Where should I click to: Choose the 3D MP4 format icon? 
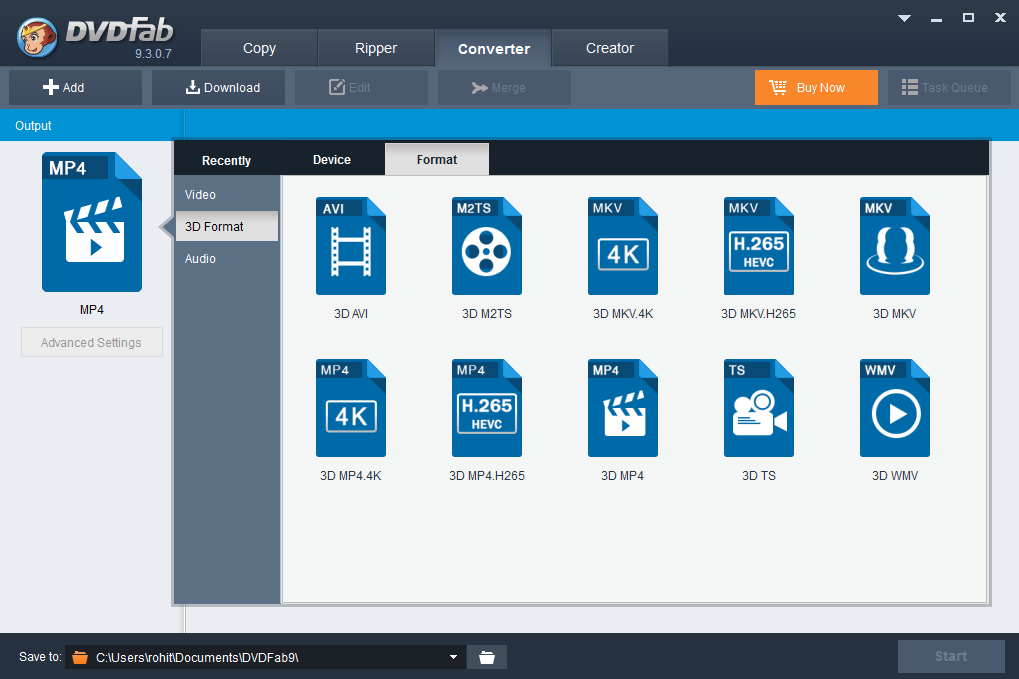[x=623, y=407]
